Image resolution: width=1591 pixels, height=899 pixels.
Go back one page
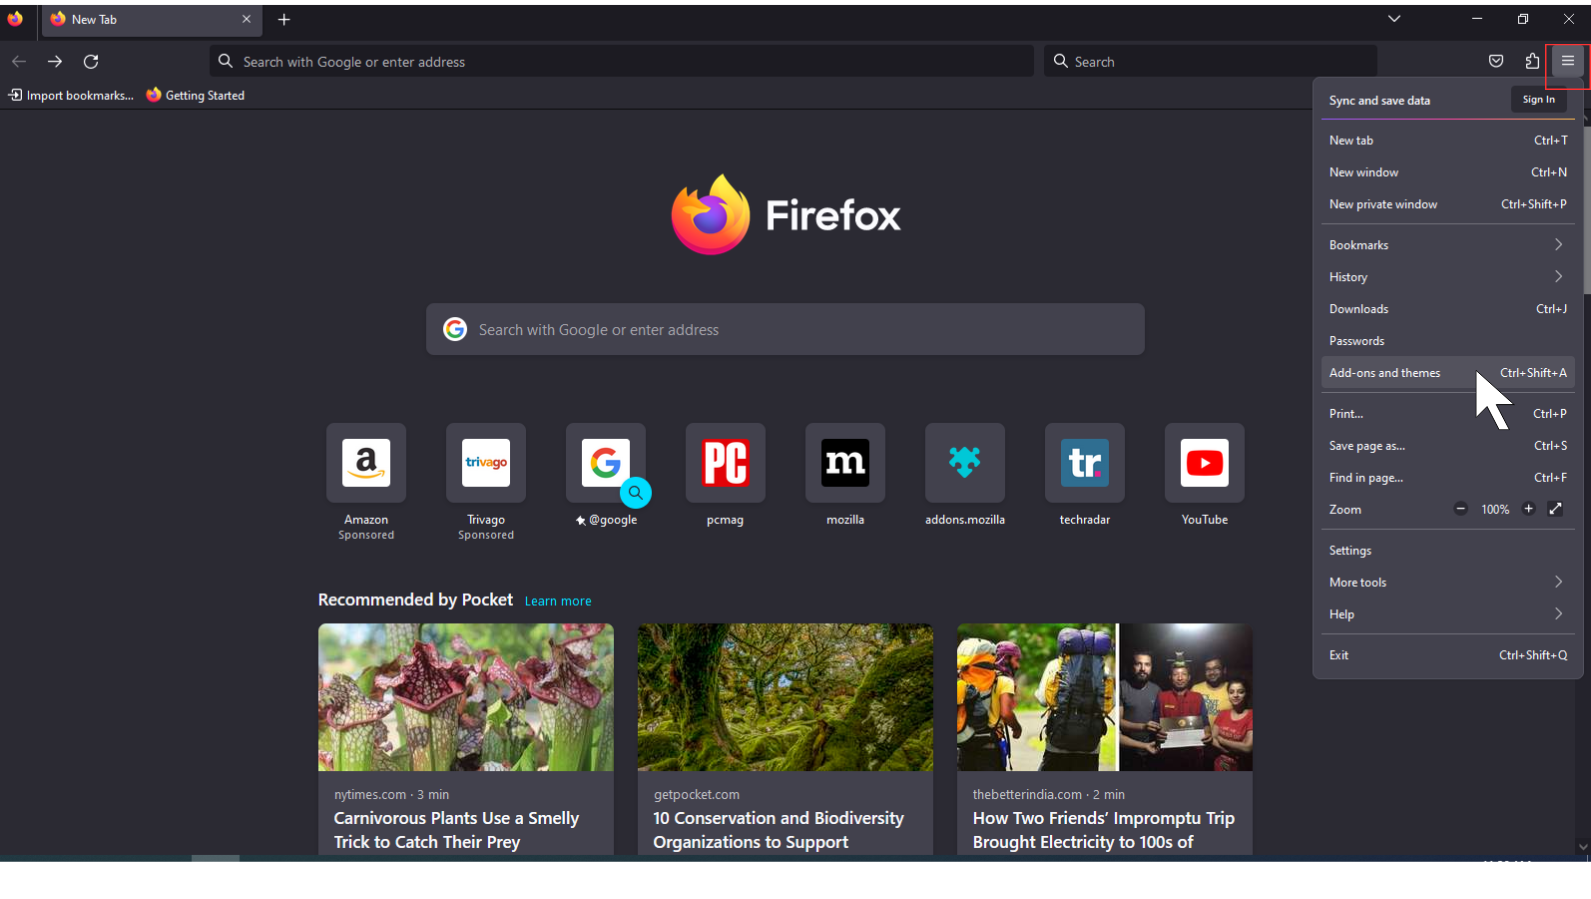point(19,61)
